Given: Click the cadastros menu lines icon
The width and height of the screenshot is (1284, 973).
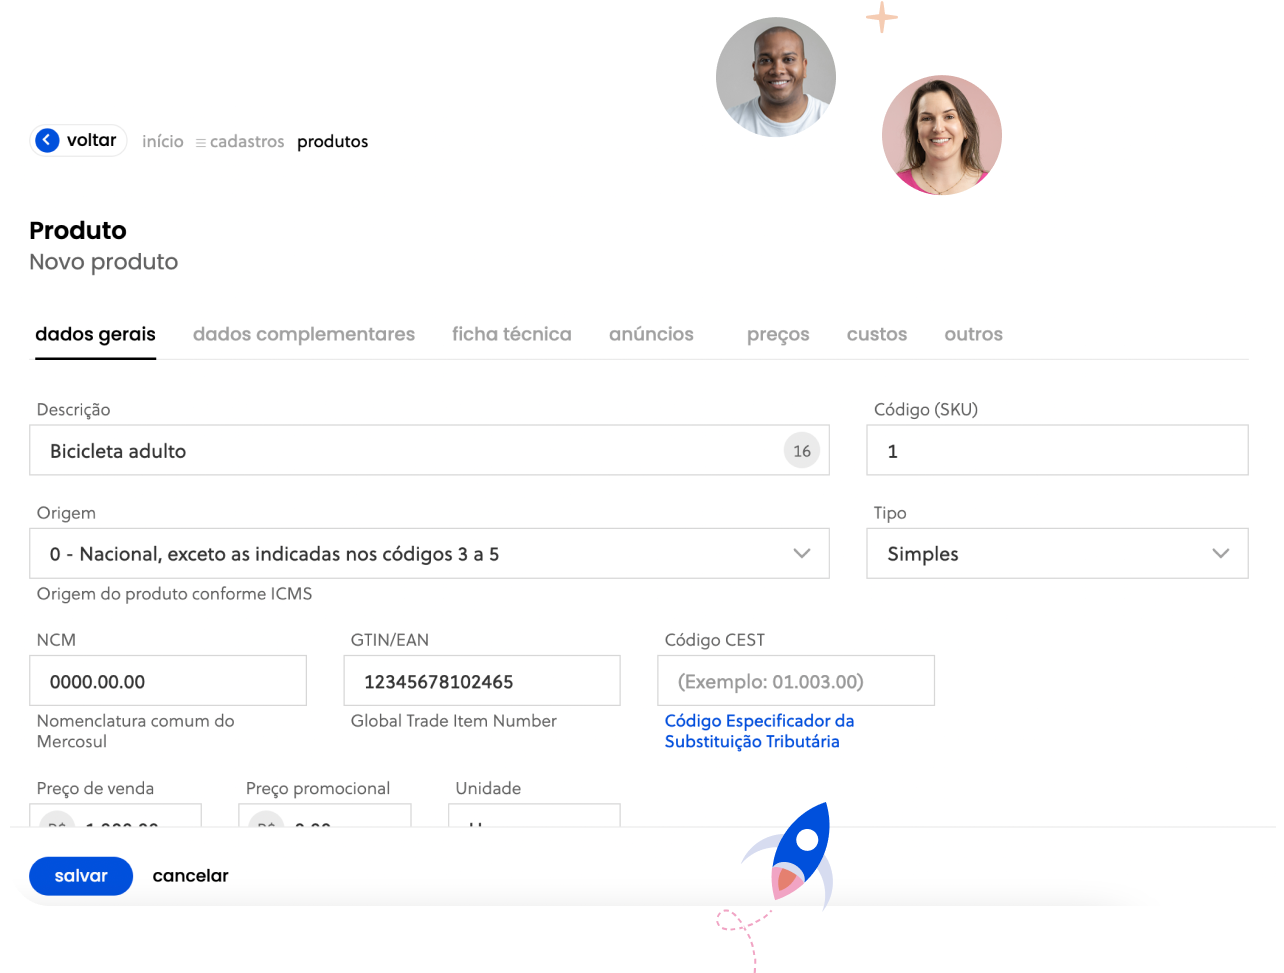Looking at the screenshot, I should [x=200, y=143].
